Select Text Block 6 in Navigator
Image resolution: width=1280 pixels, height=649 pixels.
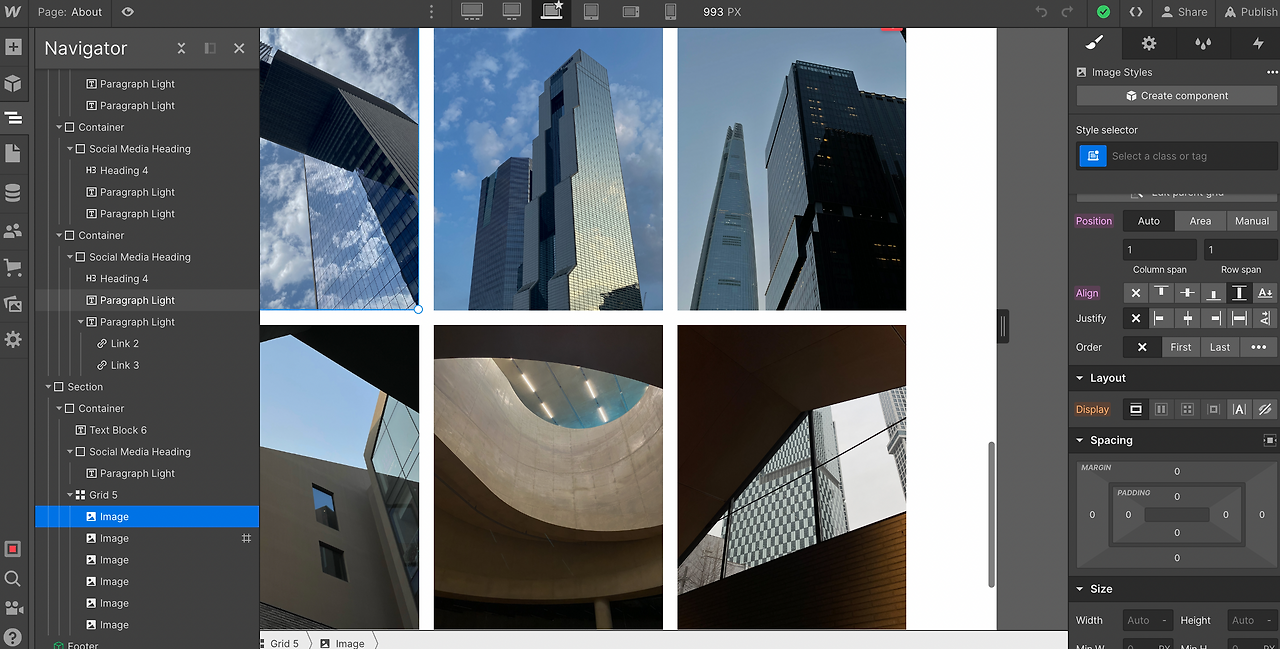click(118, 430)
